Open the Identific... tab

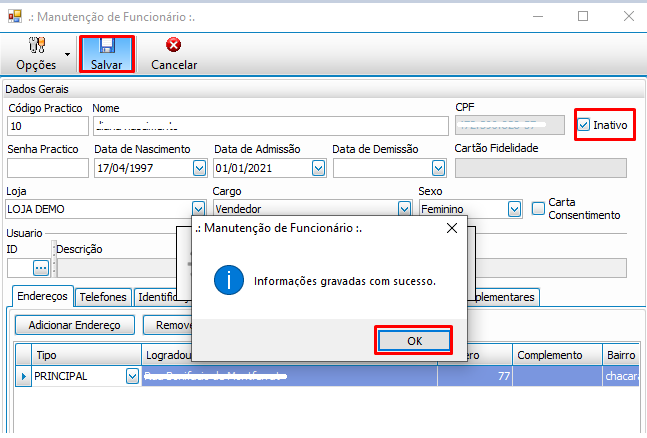pyautogui.click(x=163, y=297)
